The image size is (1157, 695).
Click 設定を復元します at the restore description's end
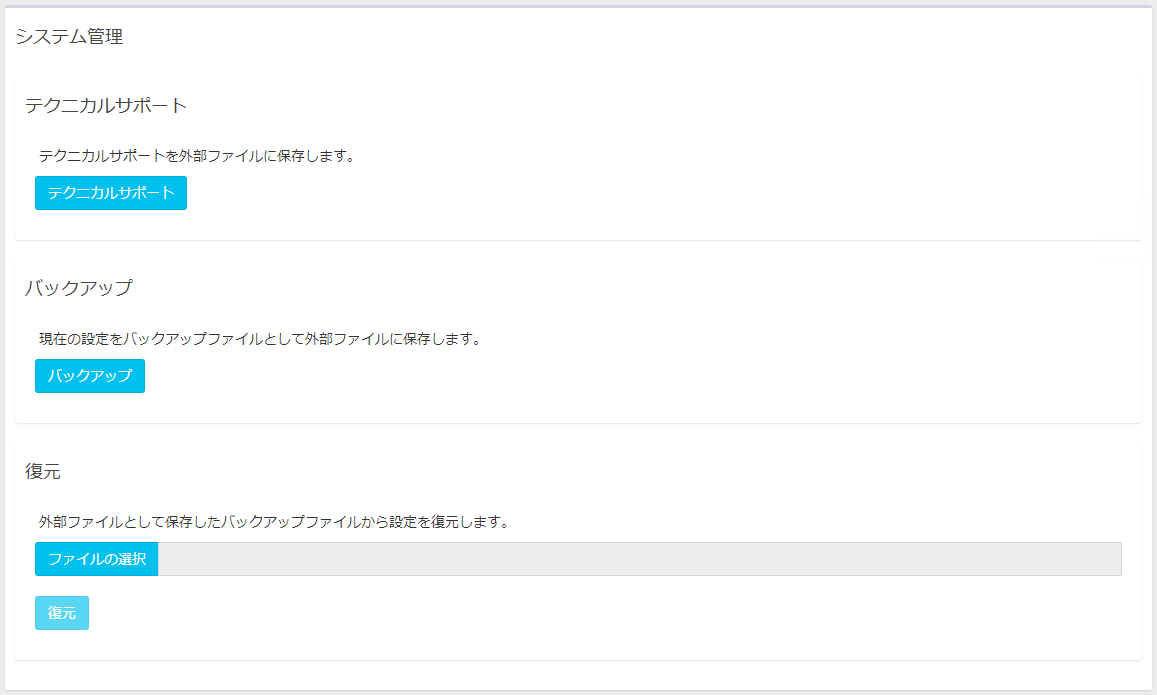[x=460, y=522]
